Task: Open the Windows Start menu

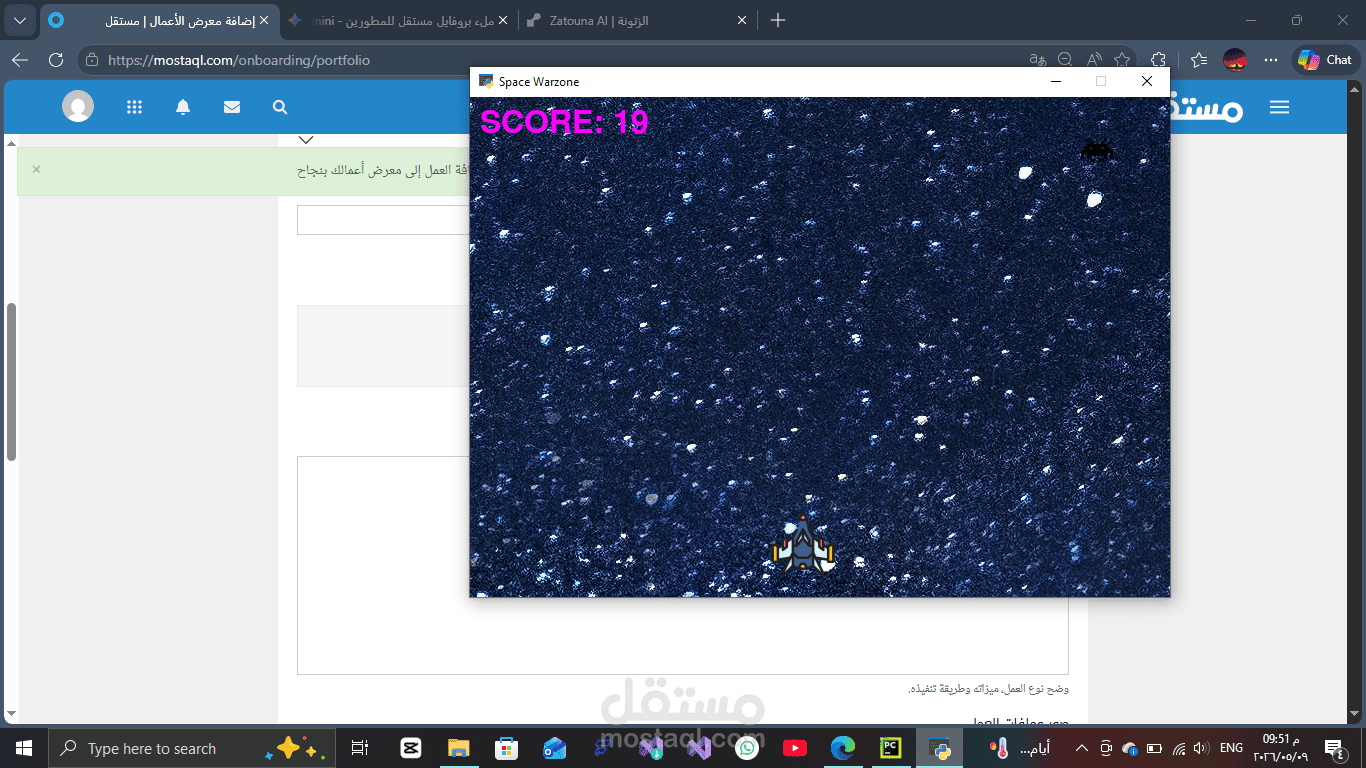Action: [x=23, y=748]
